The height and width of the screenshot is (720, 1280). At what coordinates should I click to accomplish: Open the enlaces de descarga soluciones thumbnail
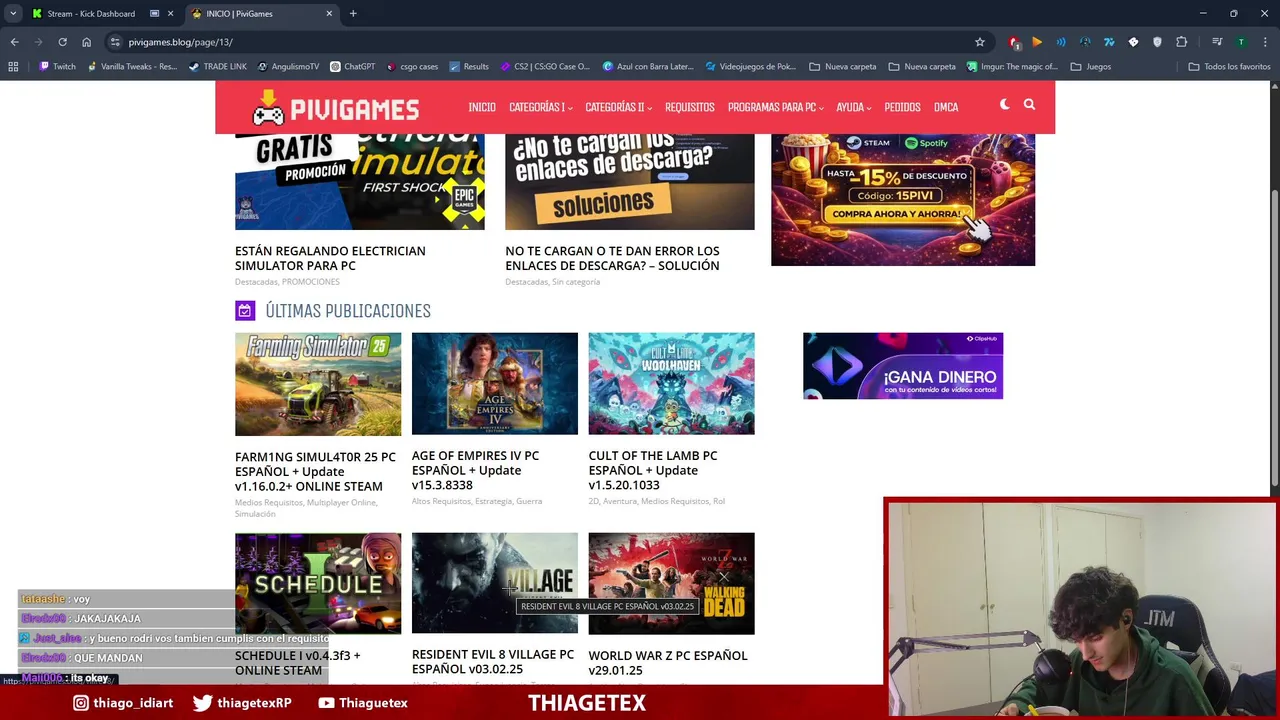click(630, 182)
